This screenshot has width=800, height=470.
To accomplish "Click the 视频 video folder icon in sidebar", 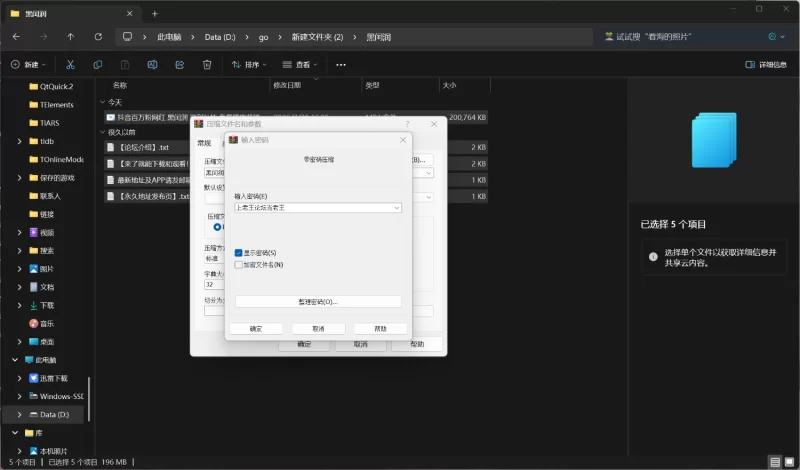I will [34, 233].
